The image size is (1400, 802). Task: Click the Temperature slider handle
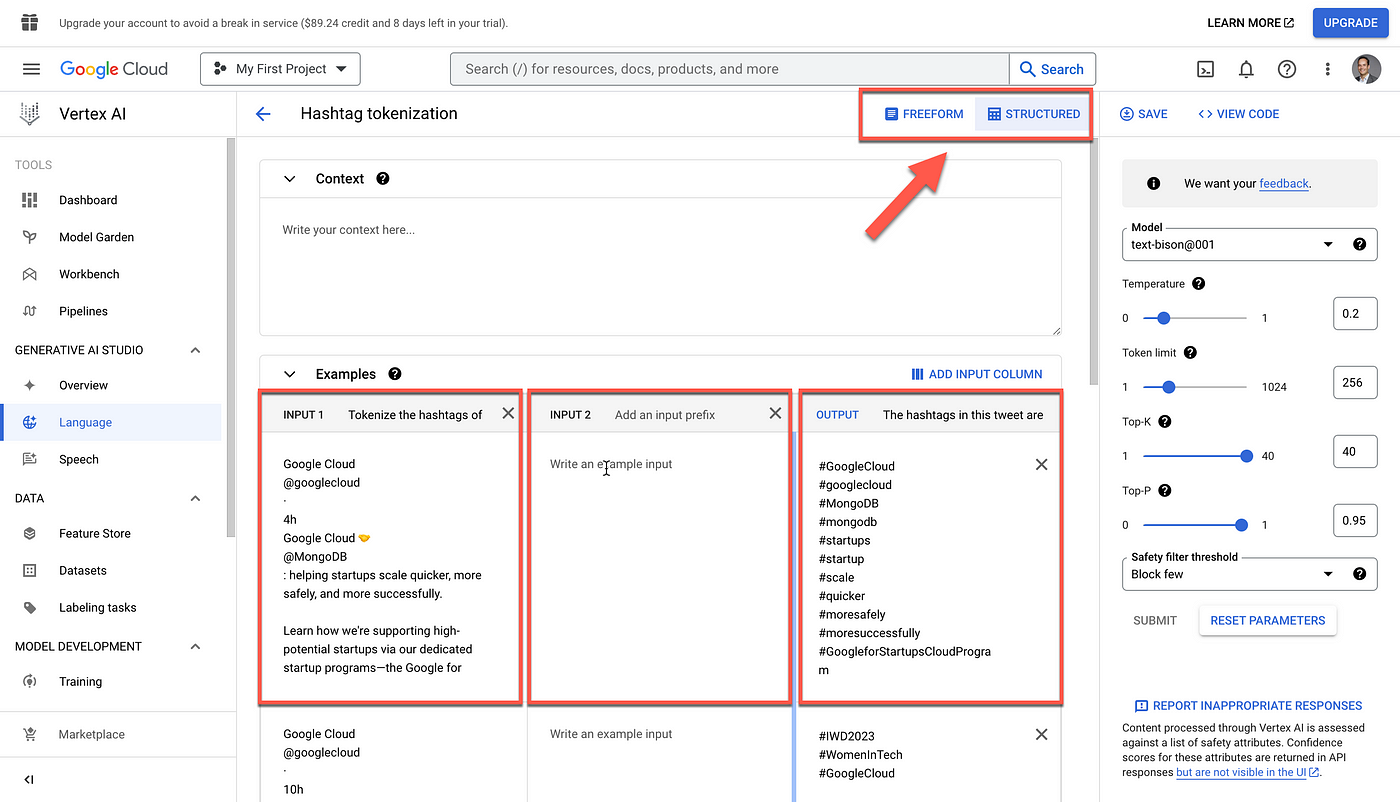pos(1163,318)
